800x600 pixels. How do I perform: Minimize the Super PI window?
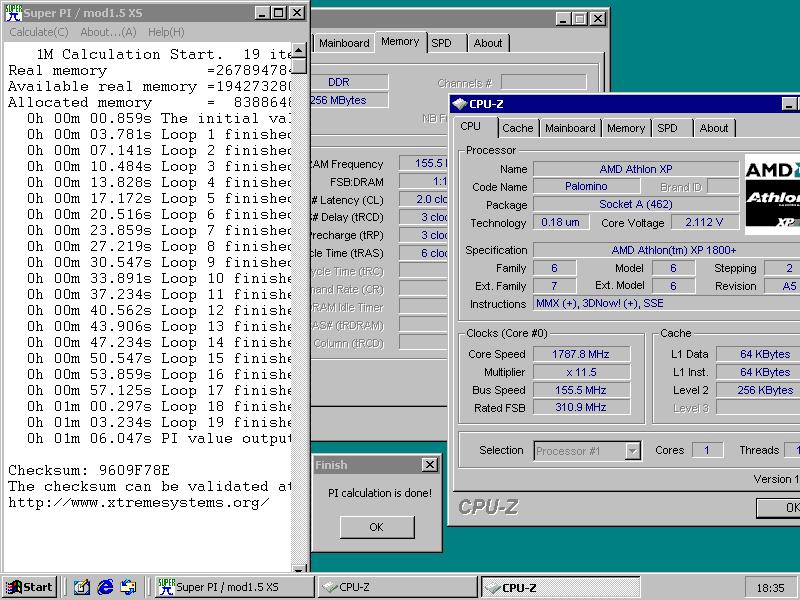(x=262, y=13)
